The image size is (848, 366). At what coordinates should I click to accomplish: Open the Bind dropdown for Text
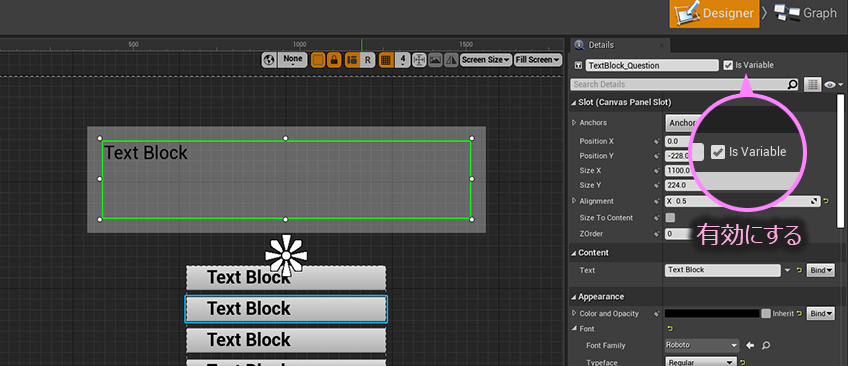coord(820,270)
